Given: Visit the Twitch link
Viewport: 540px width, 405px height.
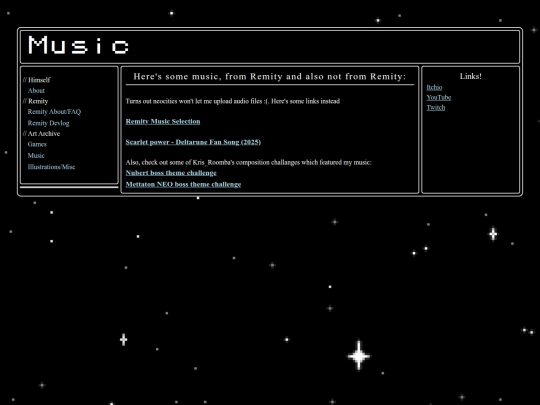Looking at the screenshot, I should click(x=436, y=107).
